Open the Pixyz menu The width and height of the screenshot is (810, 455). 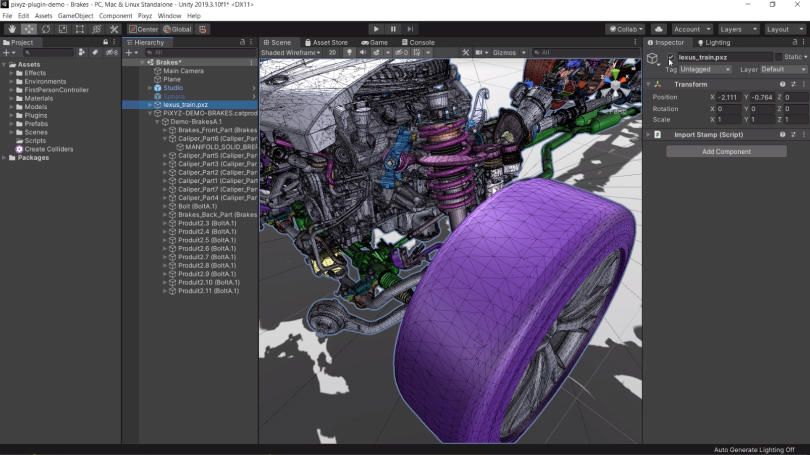point(145,16)
